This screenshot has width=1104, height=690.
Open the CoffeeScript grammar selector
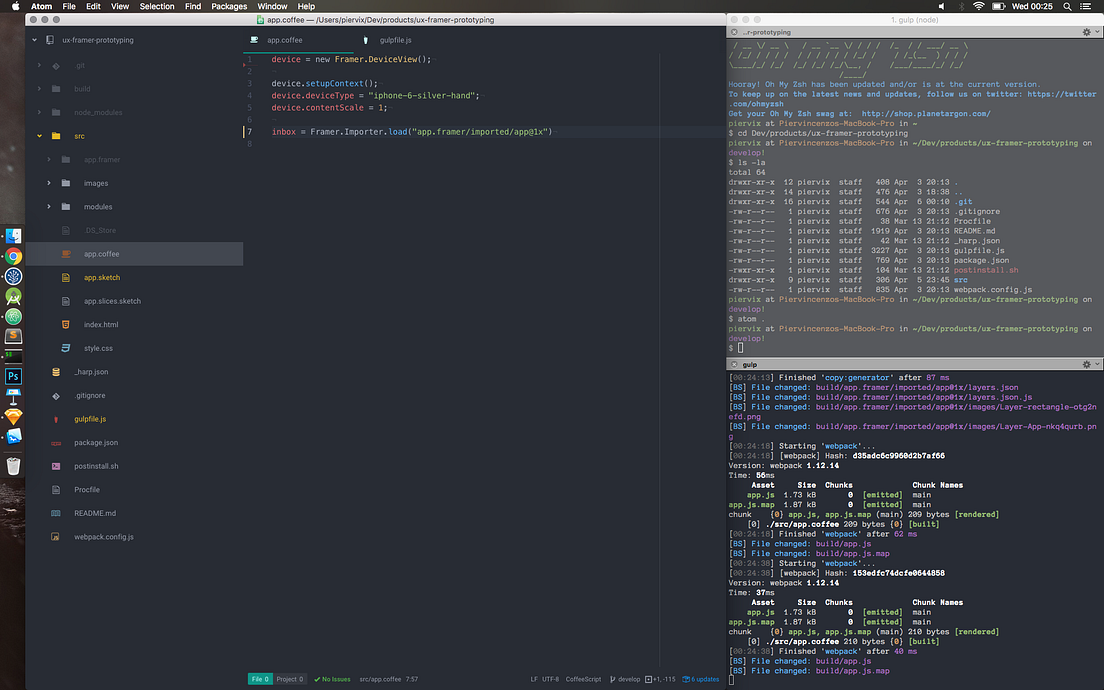(x=583, y=679)
